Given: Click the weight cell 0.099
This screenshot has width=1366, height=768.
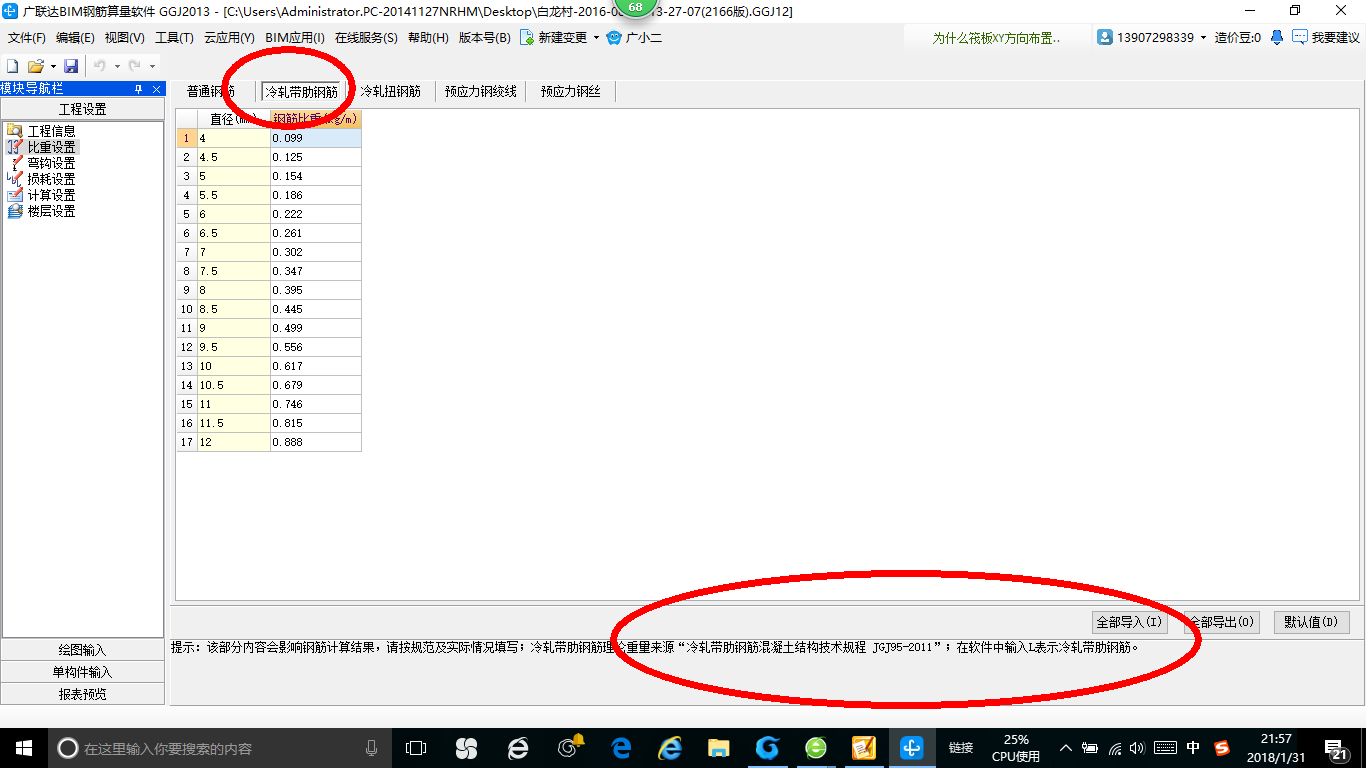Looking at the screenshot, I should tap(315, 138).
